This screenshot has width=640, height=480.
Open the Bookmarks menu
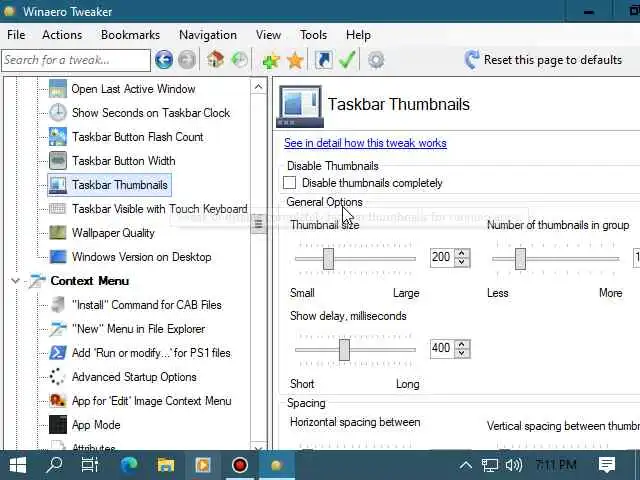click(x=131, y=35)
